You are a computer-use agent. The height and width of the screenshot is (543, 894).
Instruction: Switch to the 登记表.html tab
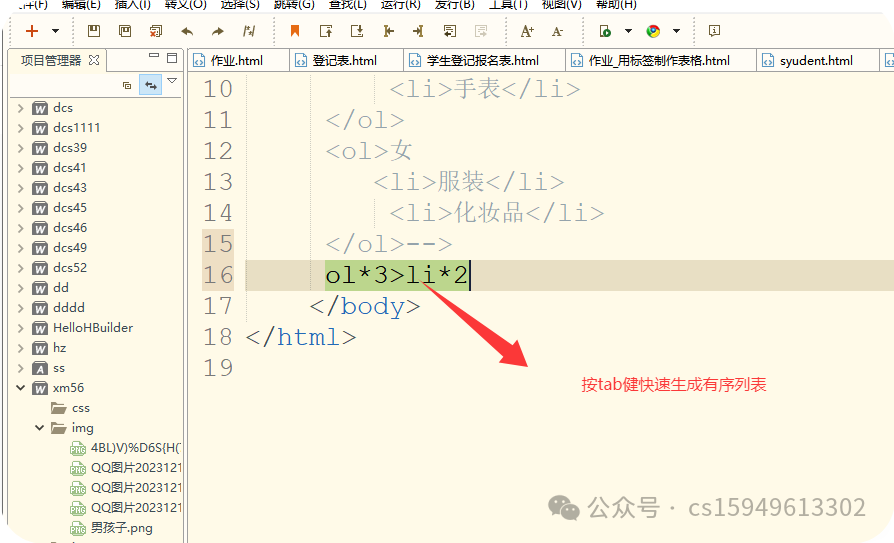pyautogui.click(x=344, y=61)
